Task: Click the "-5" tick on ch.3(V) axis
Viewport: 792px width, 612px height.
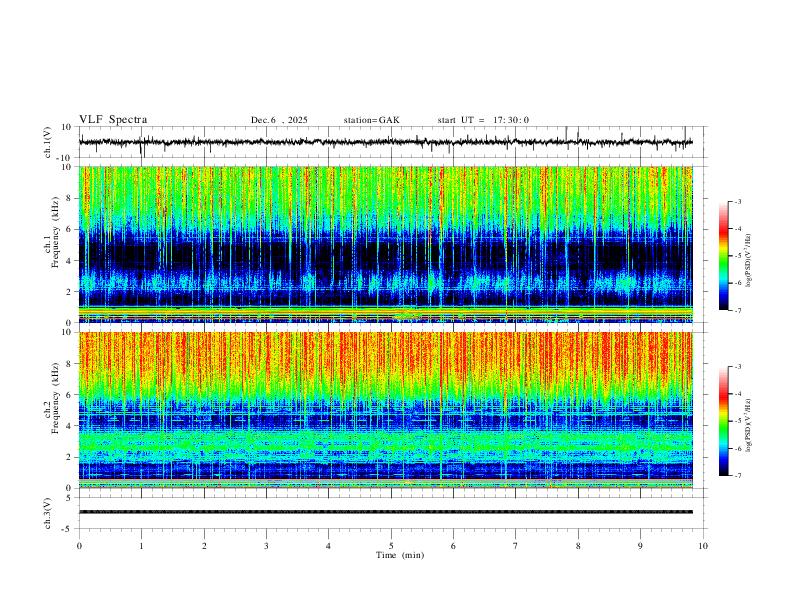Action: (x=68, y=529)
